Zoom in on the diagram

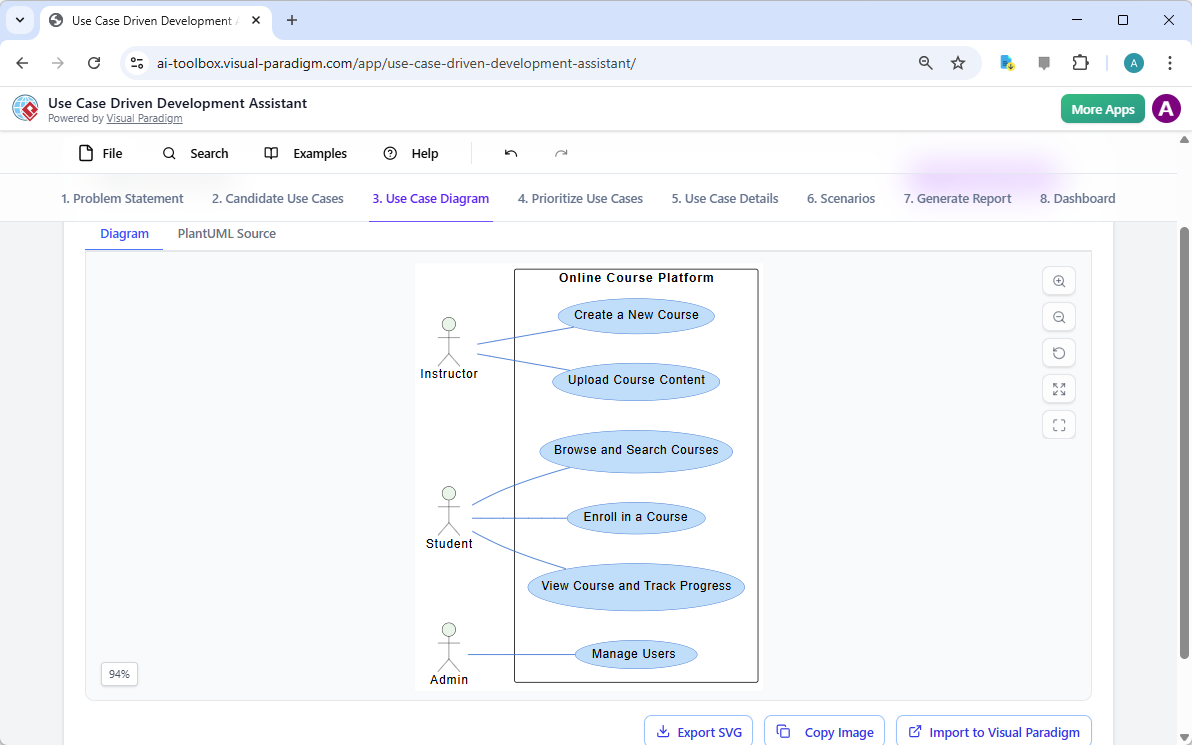point(1058,281)
